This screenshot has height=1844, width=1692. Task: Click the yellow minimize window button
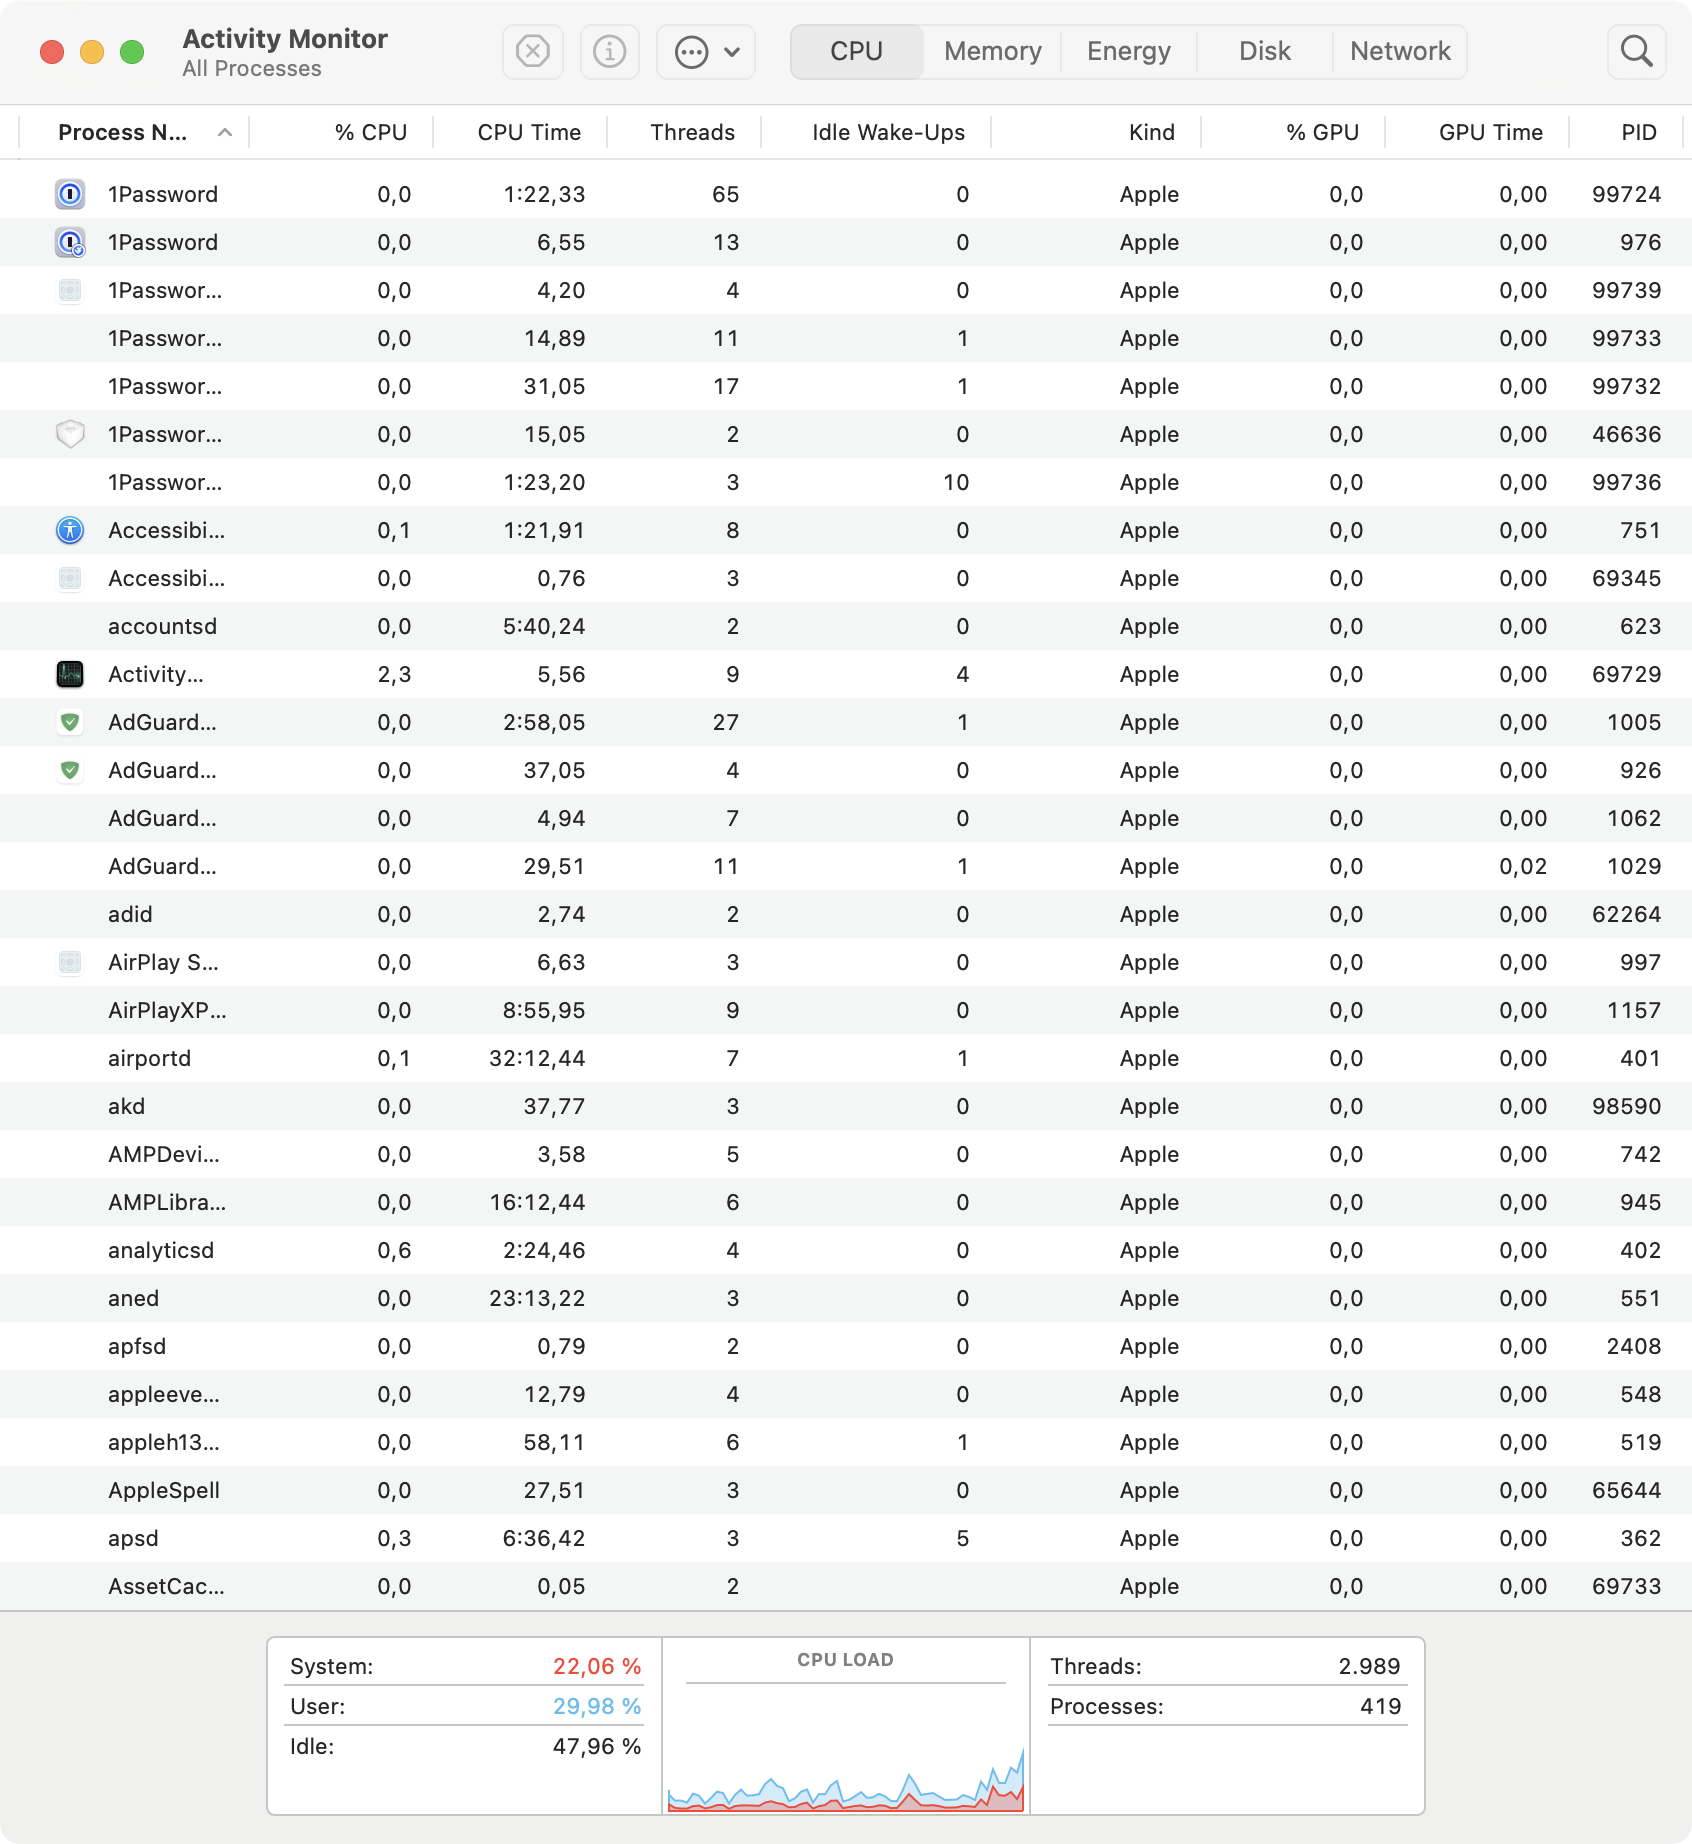[92, 52]
